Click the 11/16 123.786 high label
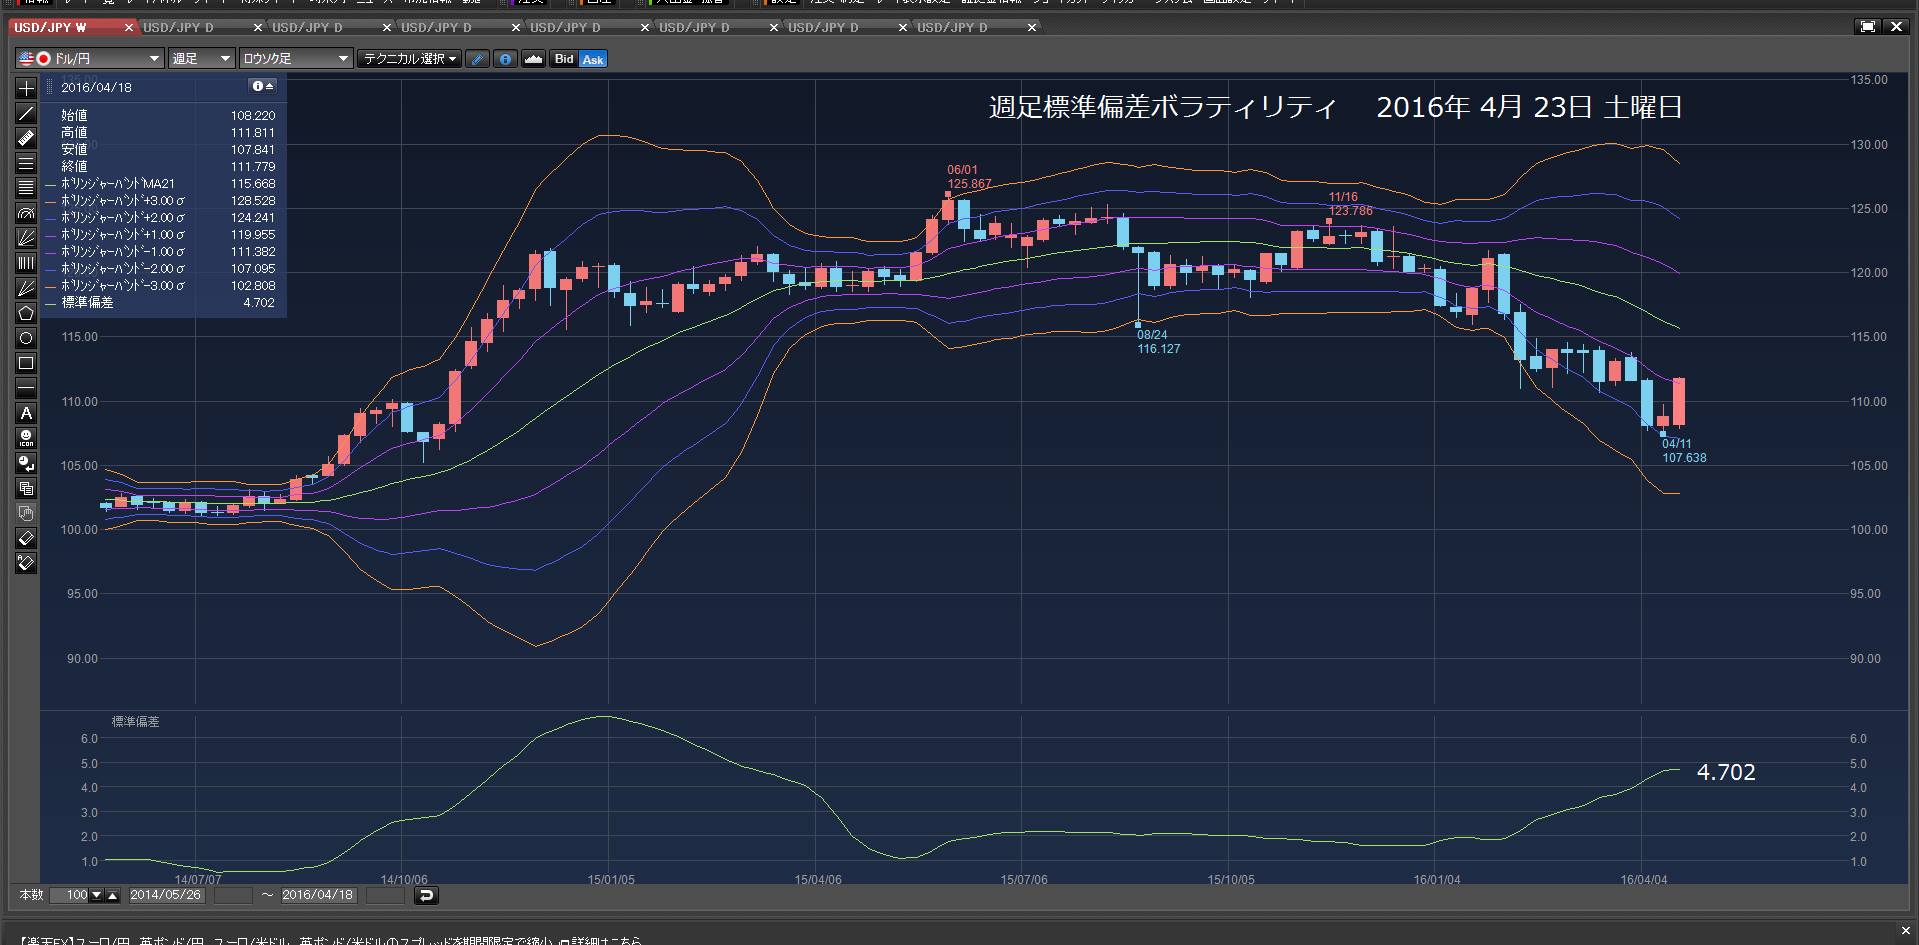The height and width of the screenshot is (945, 1919). coord(1350,204)
